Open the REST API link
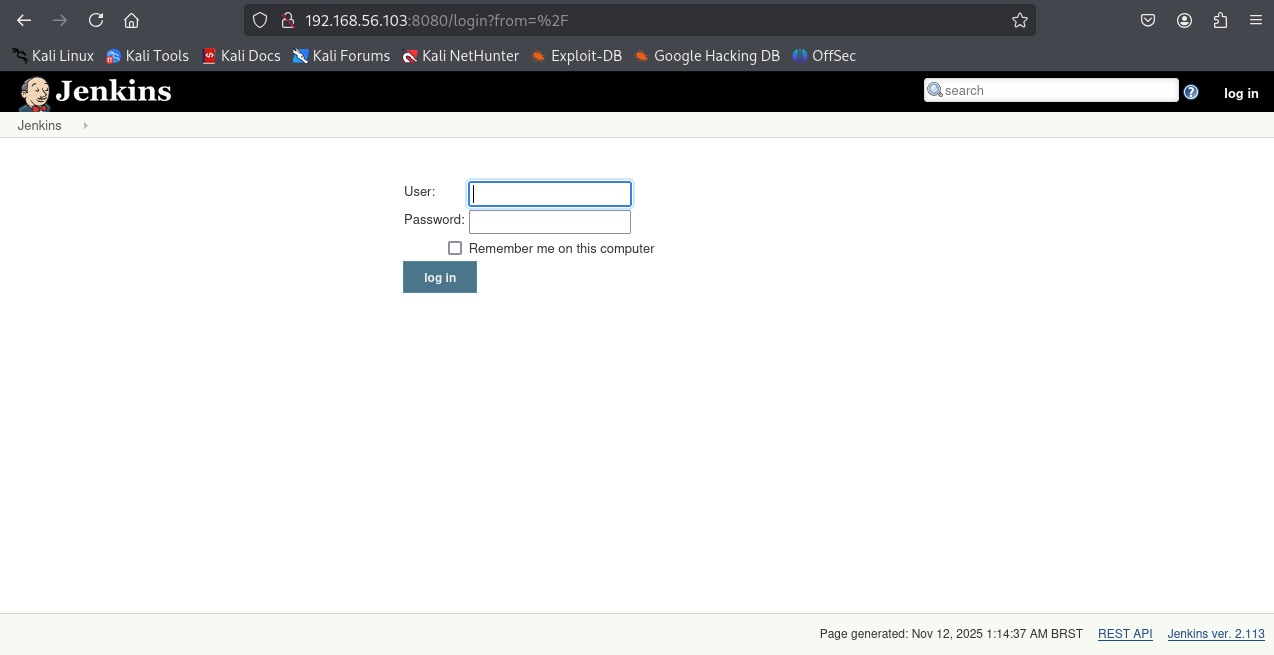The height and width of the screenshot is (655, 1274). point(1125,634)
